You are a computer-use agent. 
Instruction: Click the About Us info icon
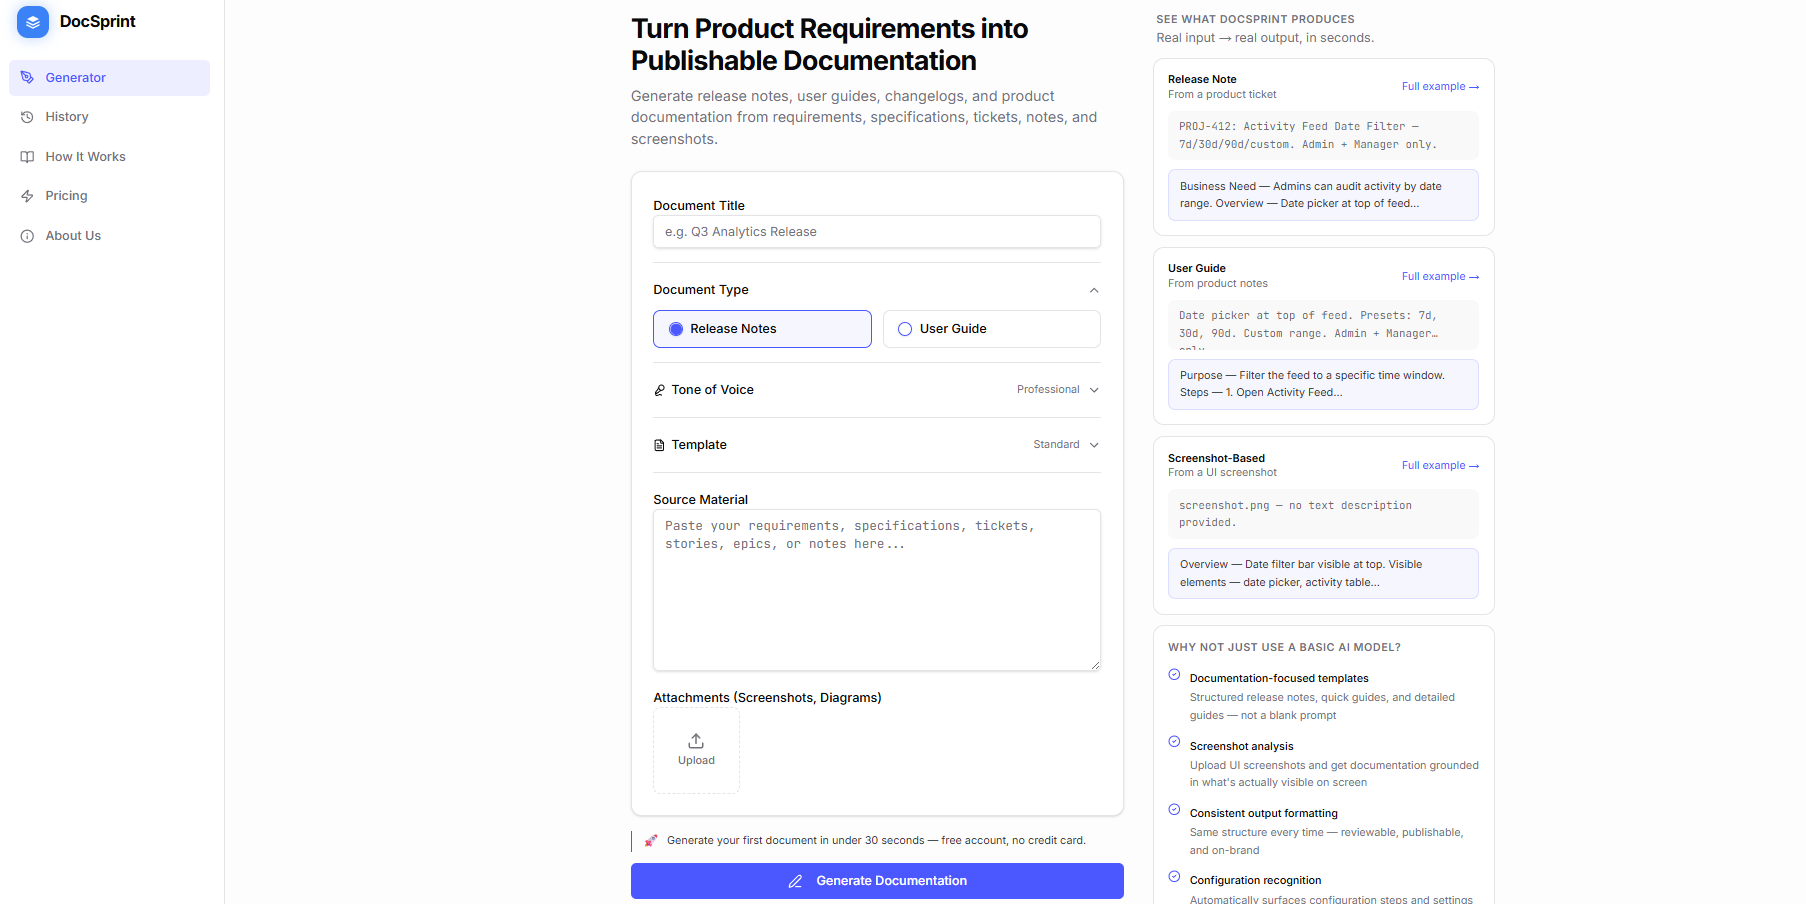click(27, 236)
